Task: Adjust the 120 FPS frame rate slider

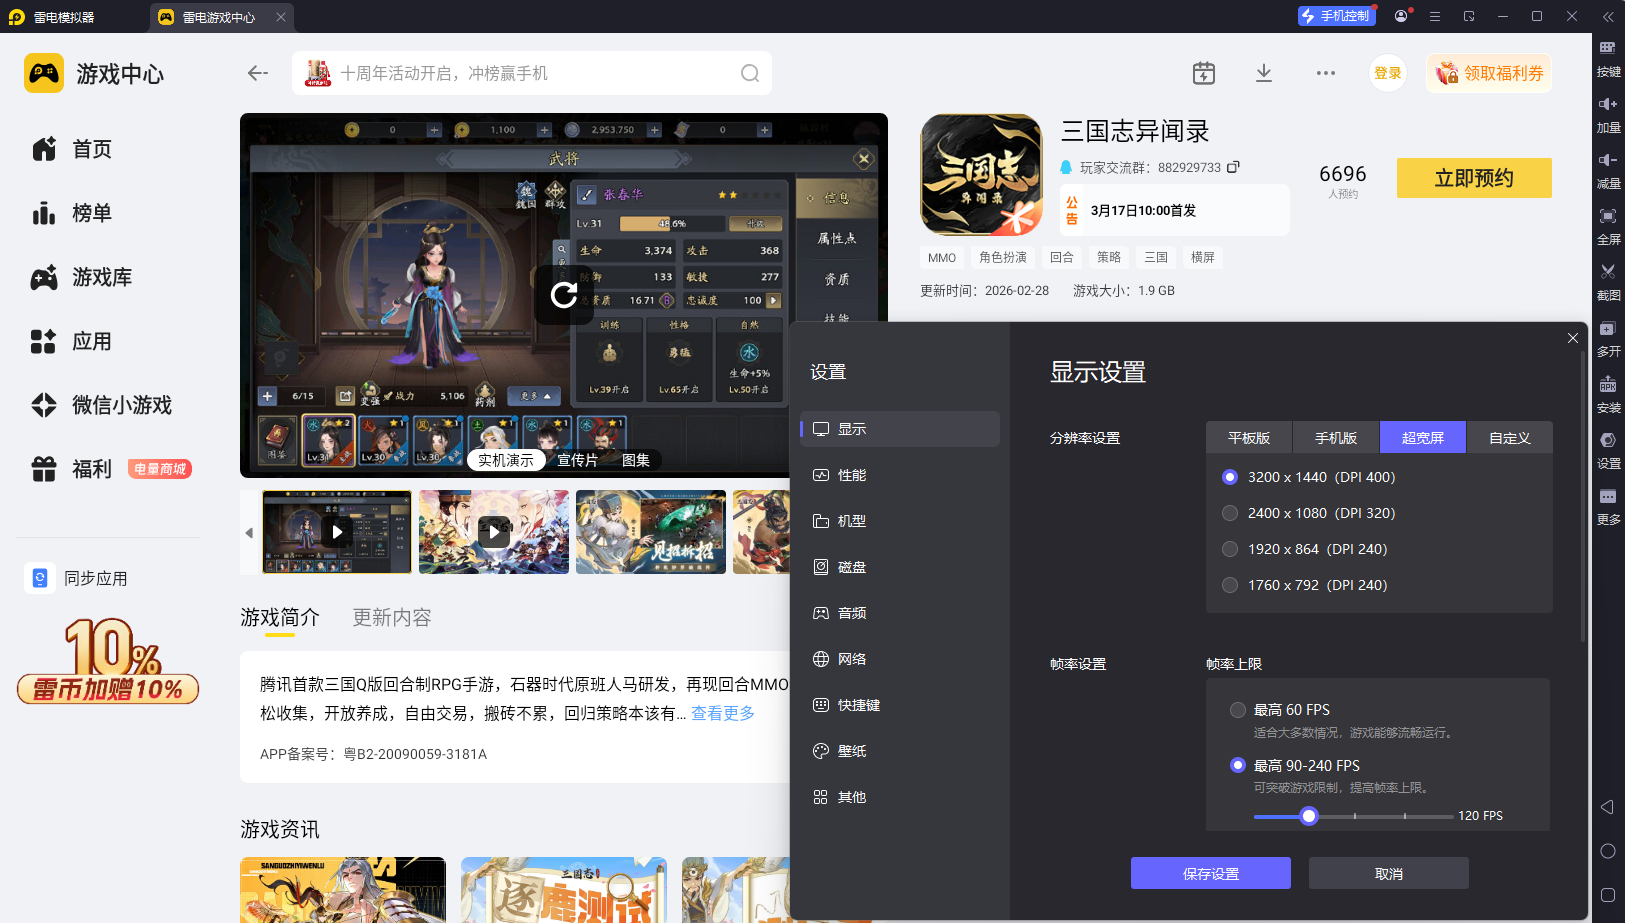Action: click(x=1309, y=816)
